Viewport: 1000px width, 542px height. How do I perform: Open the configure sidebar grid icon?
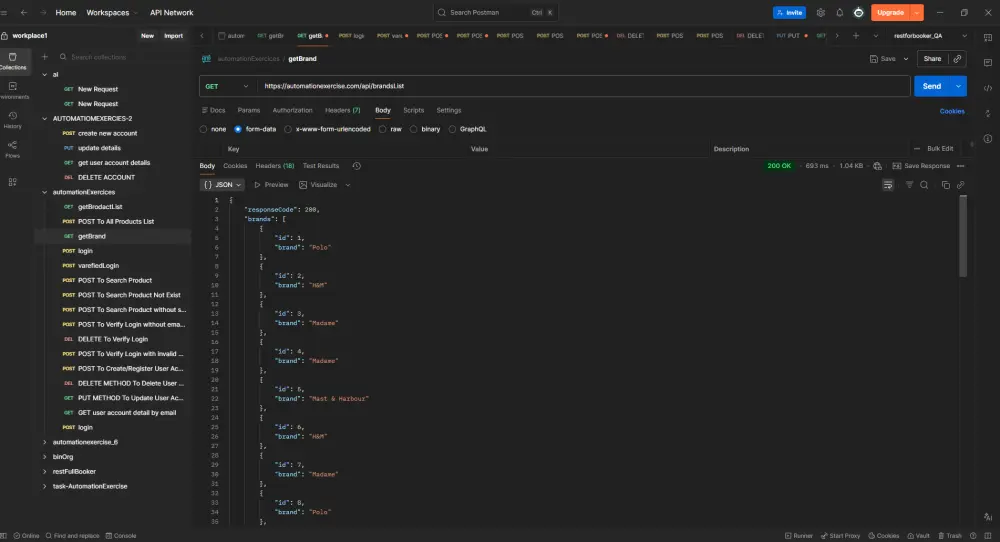[13, 182]
